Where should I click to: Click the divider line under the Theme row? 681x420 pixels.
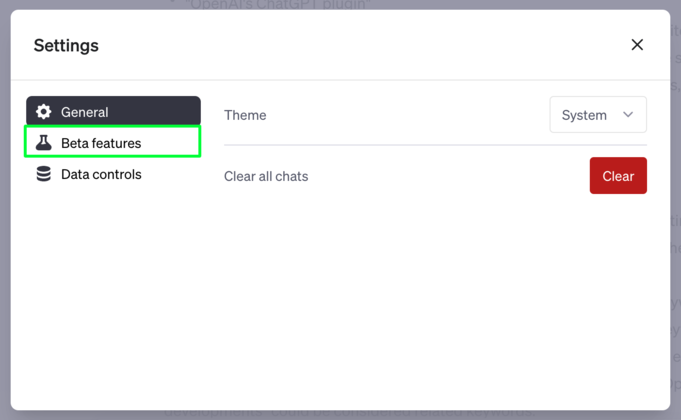(435, 145)
